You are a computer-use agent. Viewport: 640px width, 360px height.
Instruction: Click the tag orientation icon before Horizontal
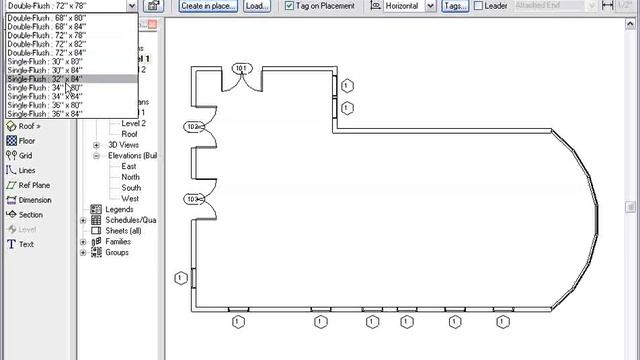click(376, 6)
